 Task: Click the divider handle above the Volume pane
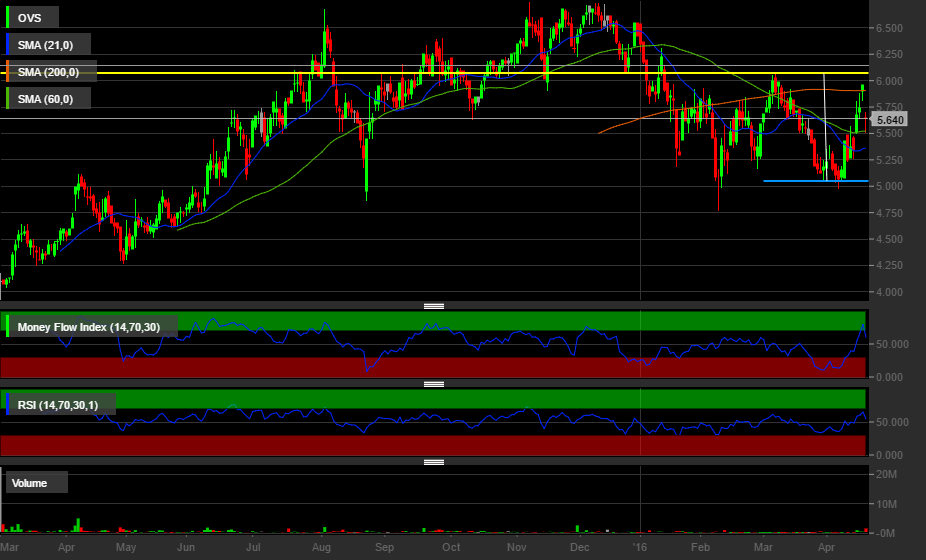(x=434, y=461)
